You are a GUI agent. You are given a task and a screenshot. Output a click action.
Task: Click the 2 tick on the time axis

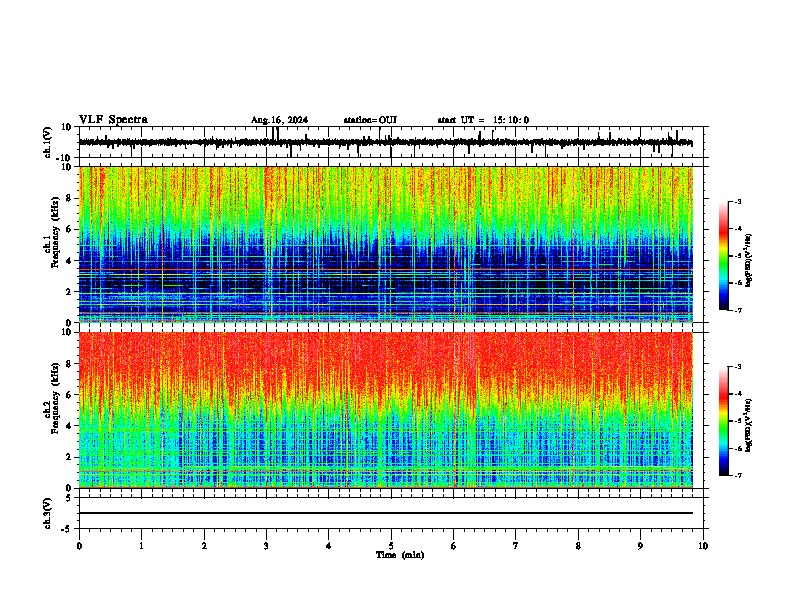pyautogui.click(x=204, y=546)
